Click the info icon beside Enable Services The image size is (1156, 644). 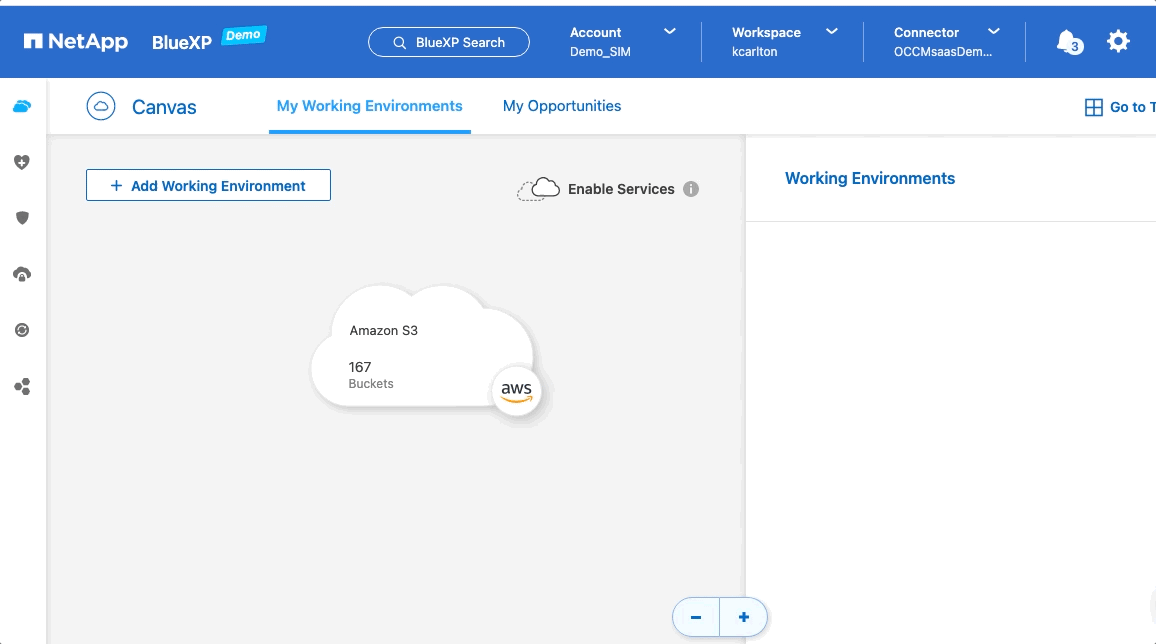coord(691,189)
